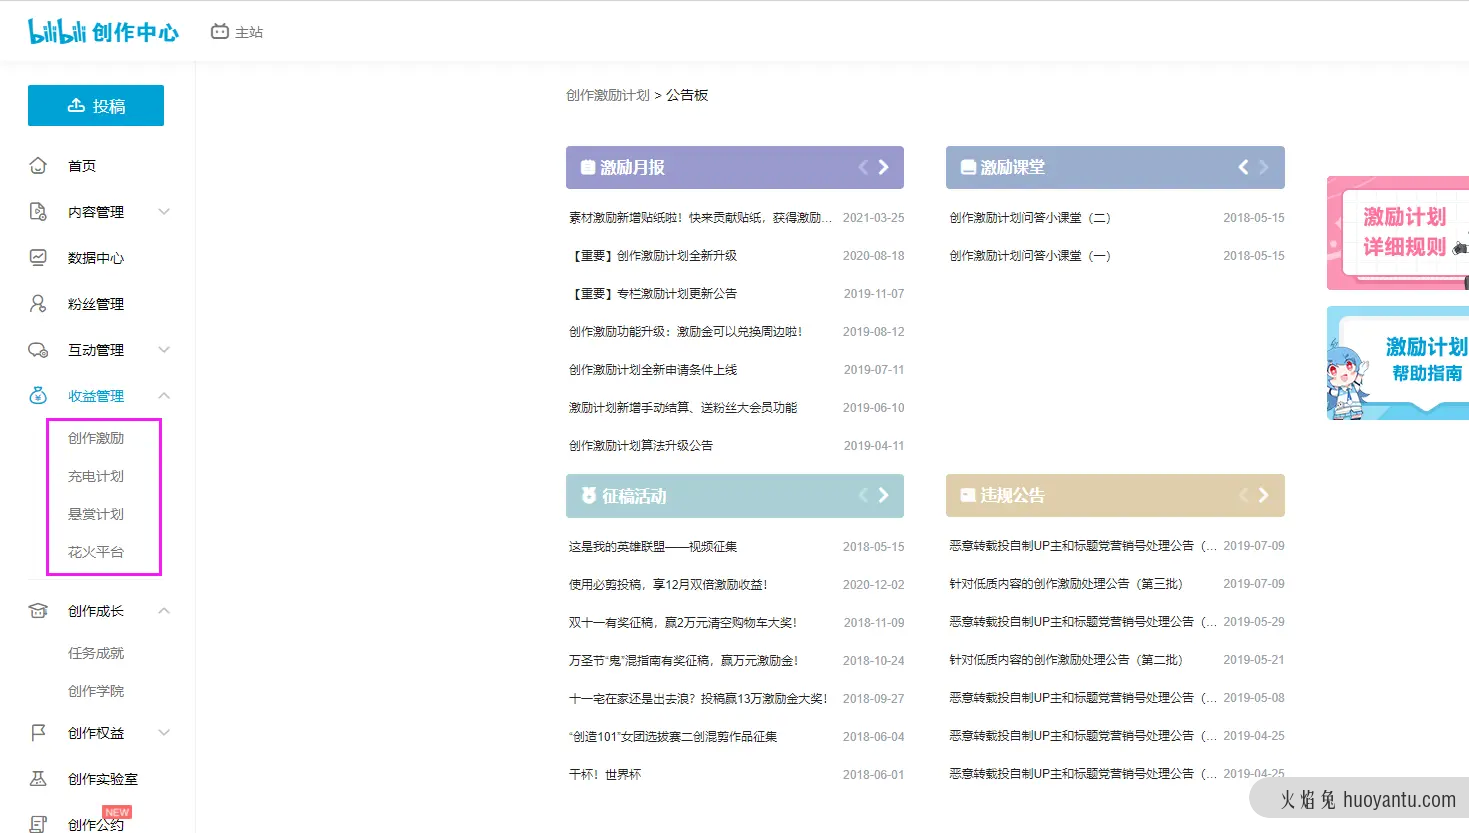Go to previous page of 征稿活动

coord(863,495)
